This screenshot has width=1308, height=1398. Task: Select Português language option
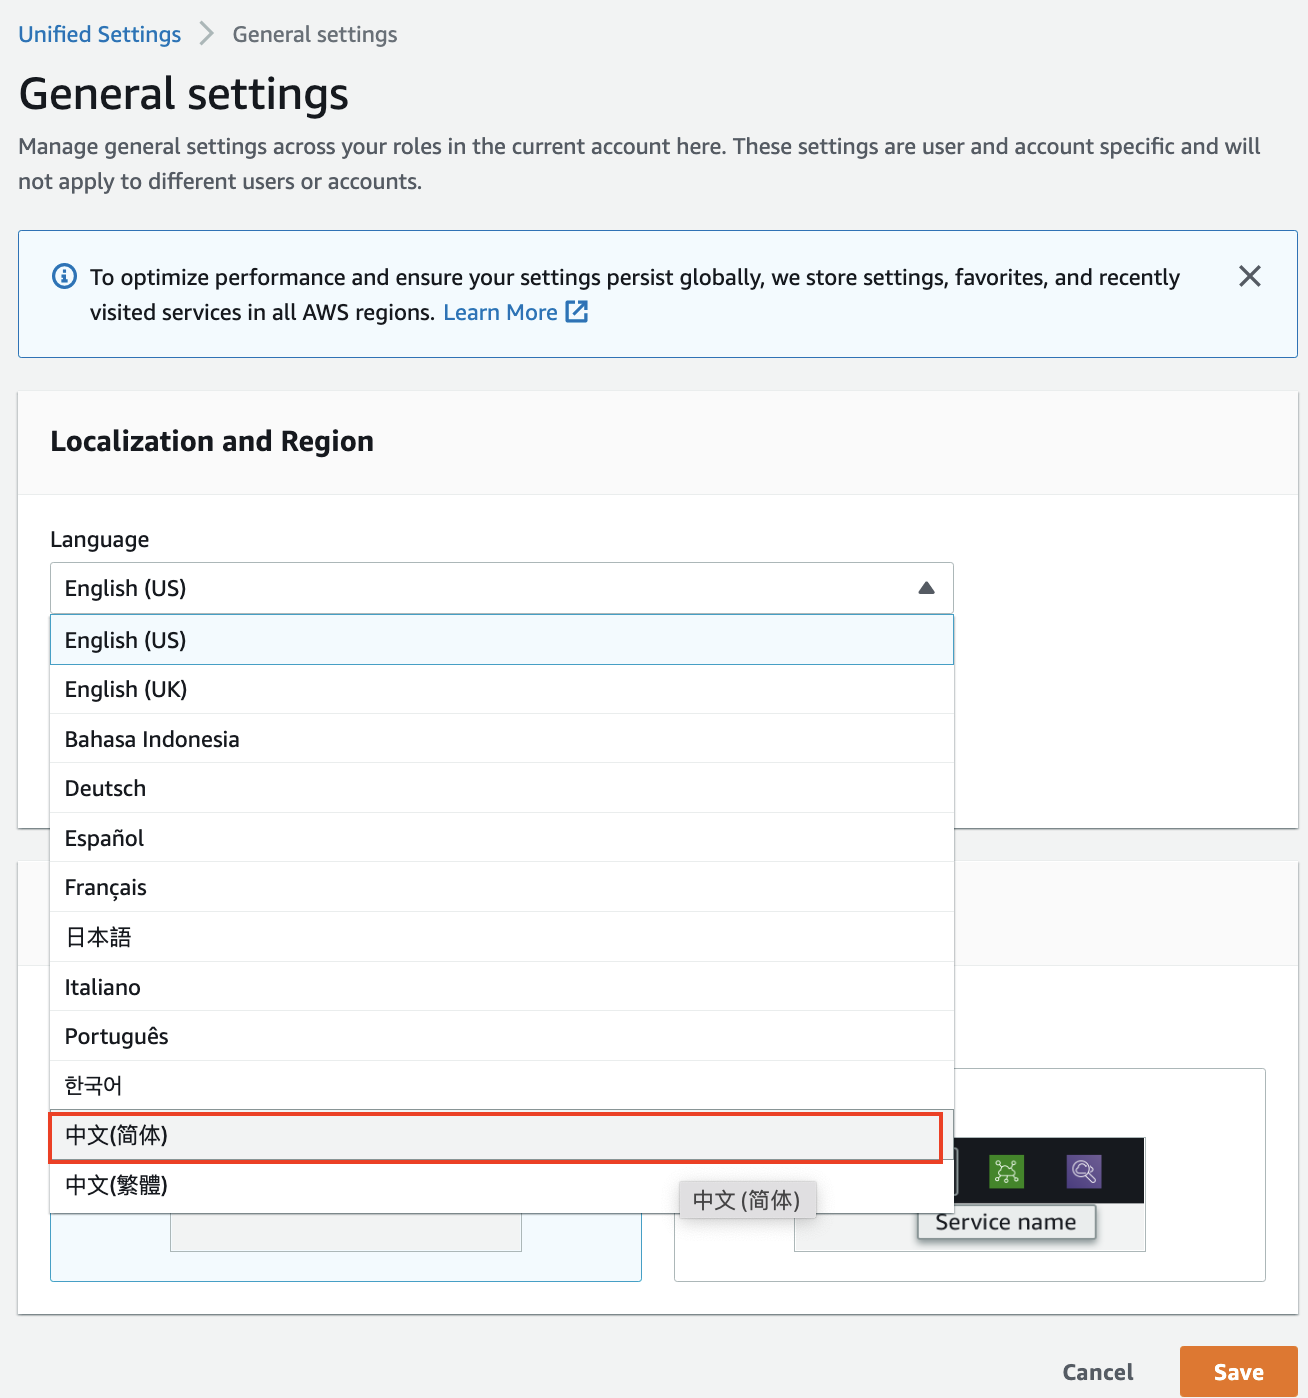pos(501,1036)
